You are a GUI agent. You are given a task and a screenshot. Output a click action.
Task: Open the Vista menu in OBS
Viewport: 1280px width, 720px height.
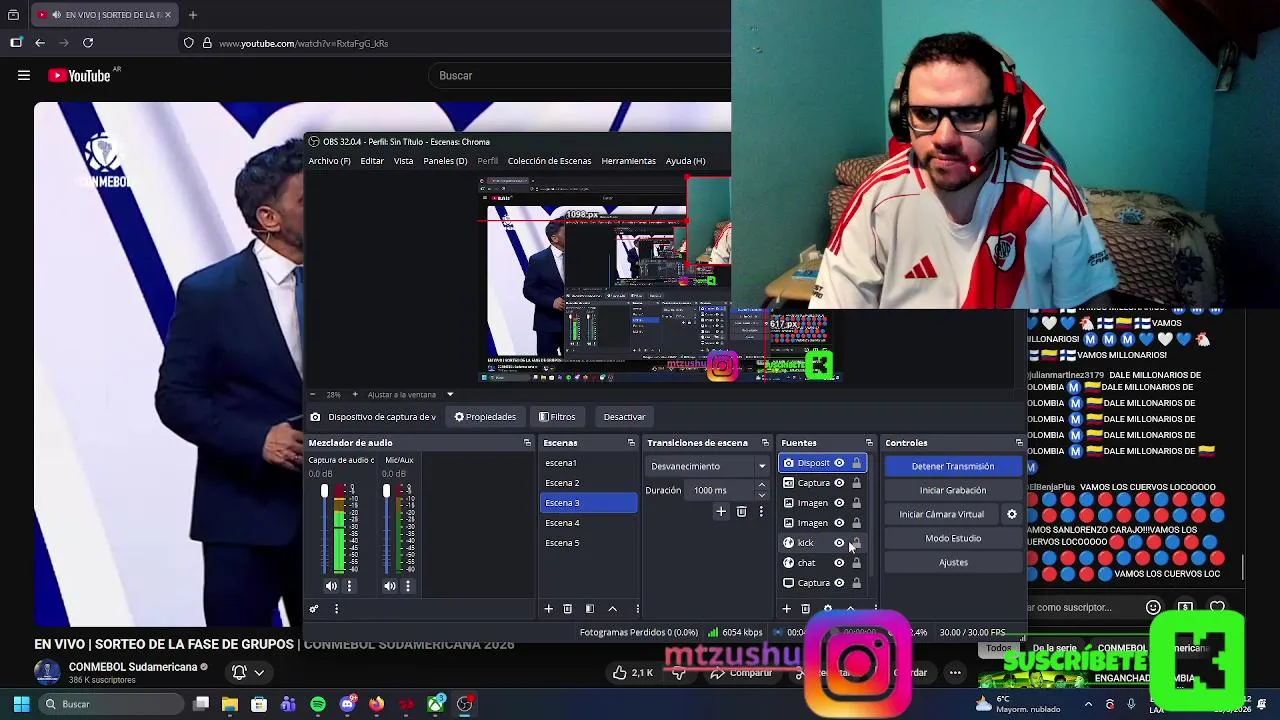click(403, 161)
